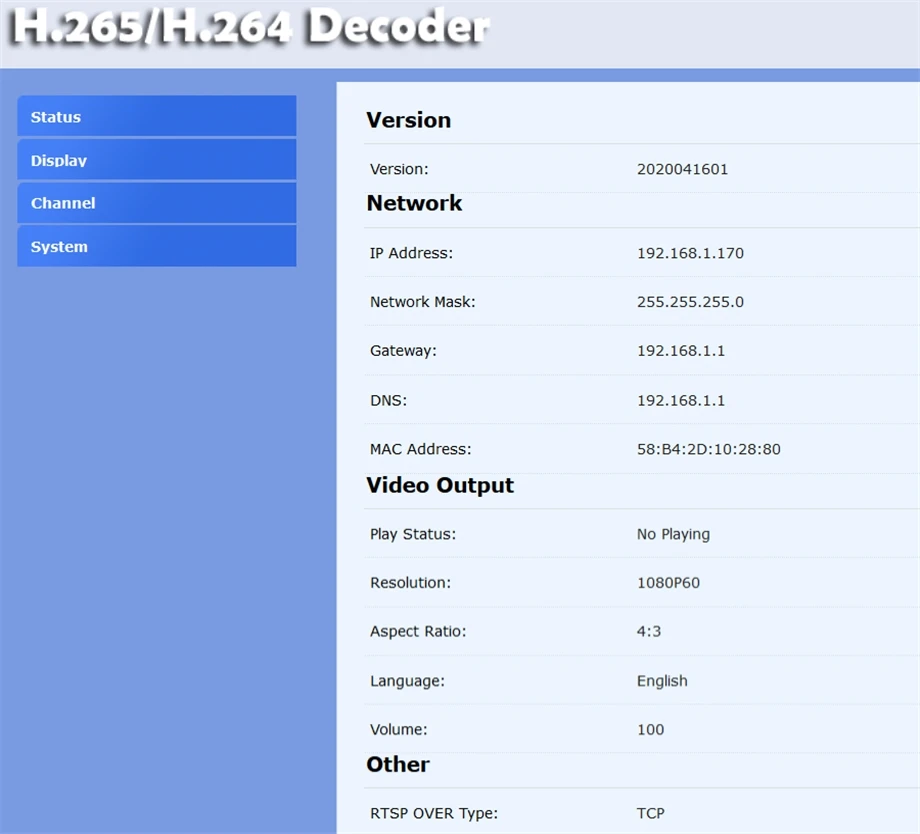The width and height of the screenshot is (920, 834).
Task: Click the MAC Address value
Action: coord(709,449)
